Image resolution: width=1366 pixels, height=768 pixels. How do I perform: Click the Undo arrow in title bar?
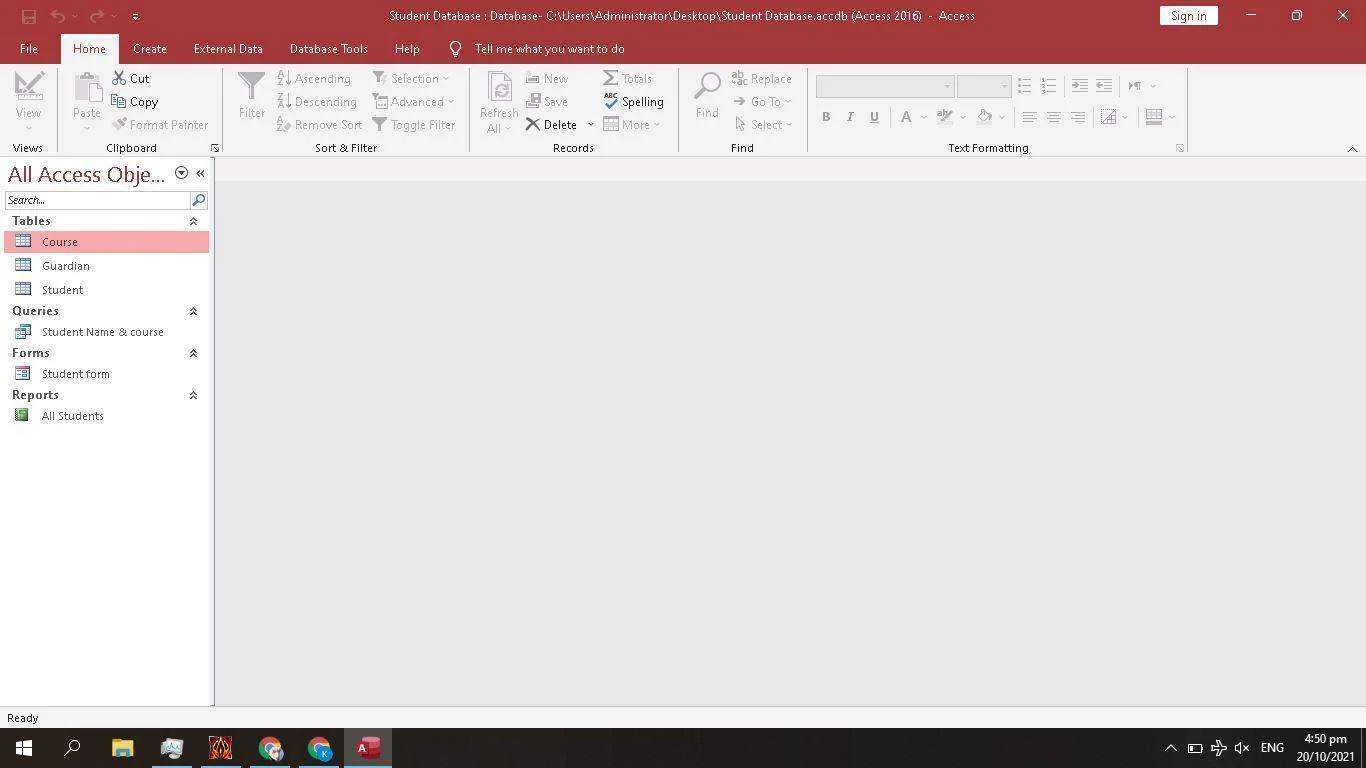58,16
